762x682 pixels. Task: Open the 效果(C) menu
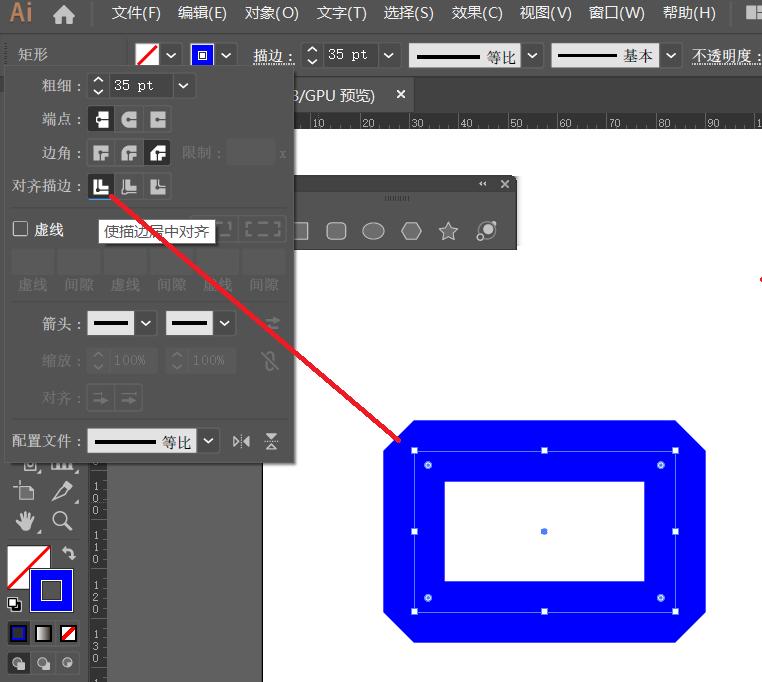pyautogui.click(x=477, y=13)
